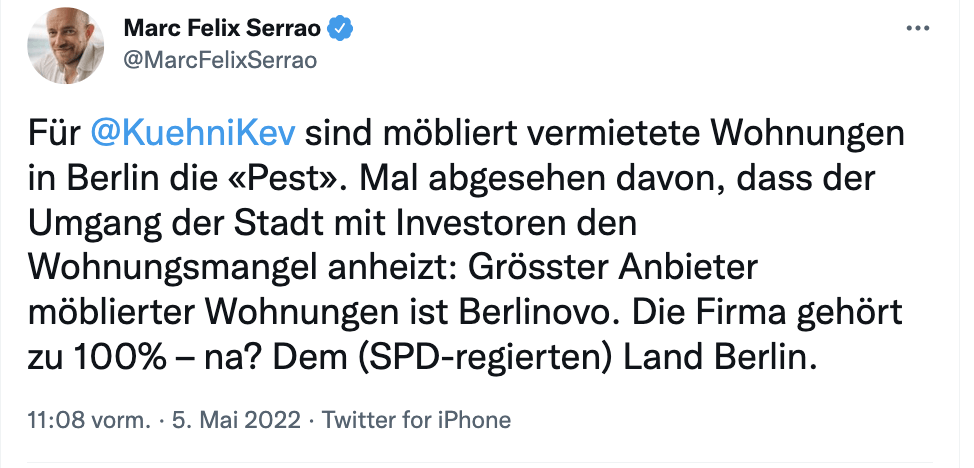Open the @KuehniKev mention
The height and width of the screenshot is (468, 974).
pyautogui.click(x=196, y=132)
